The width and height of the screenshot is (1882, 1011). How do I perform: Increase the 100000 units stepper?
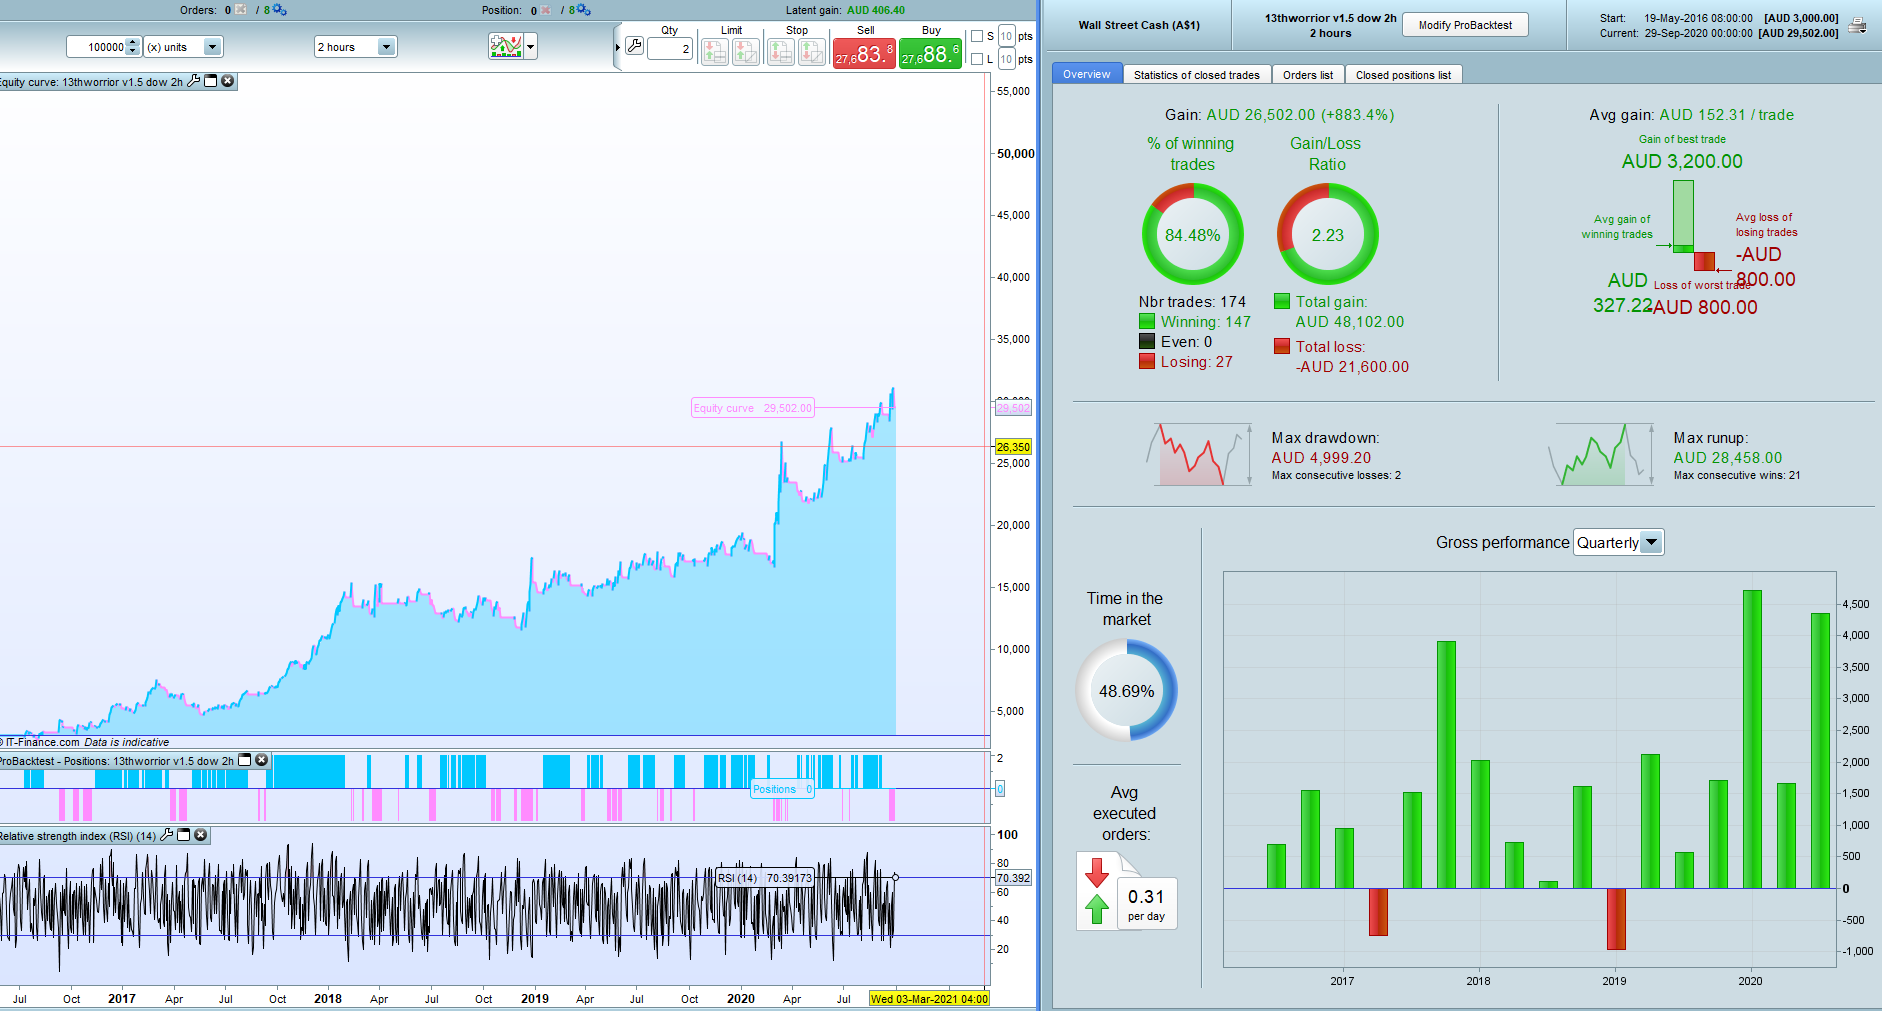click(x=133, y=42)
